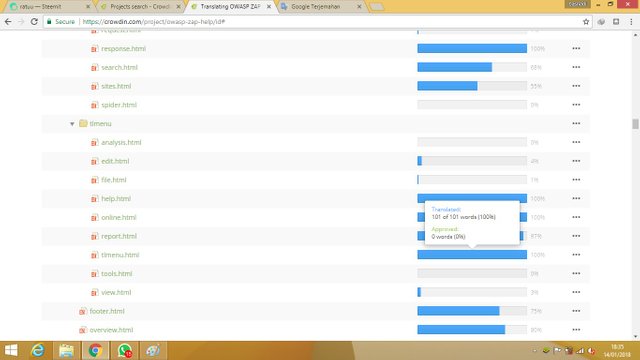The width and height of the screenshot is (640, 360).
Task: Open the more options menu for edit.html
Action: tap(576, 161)
